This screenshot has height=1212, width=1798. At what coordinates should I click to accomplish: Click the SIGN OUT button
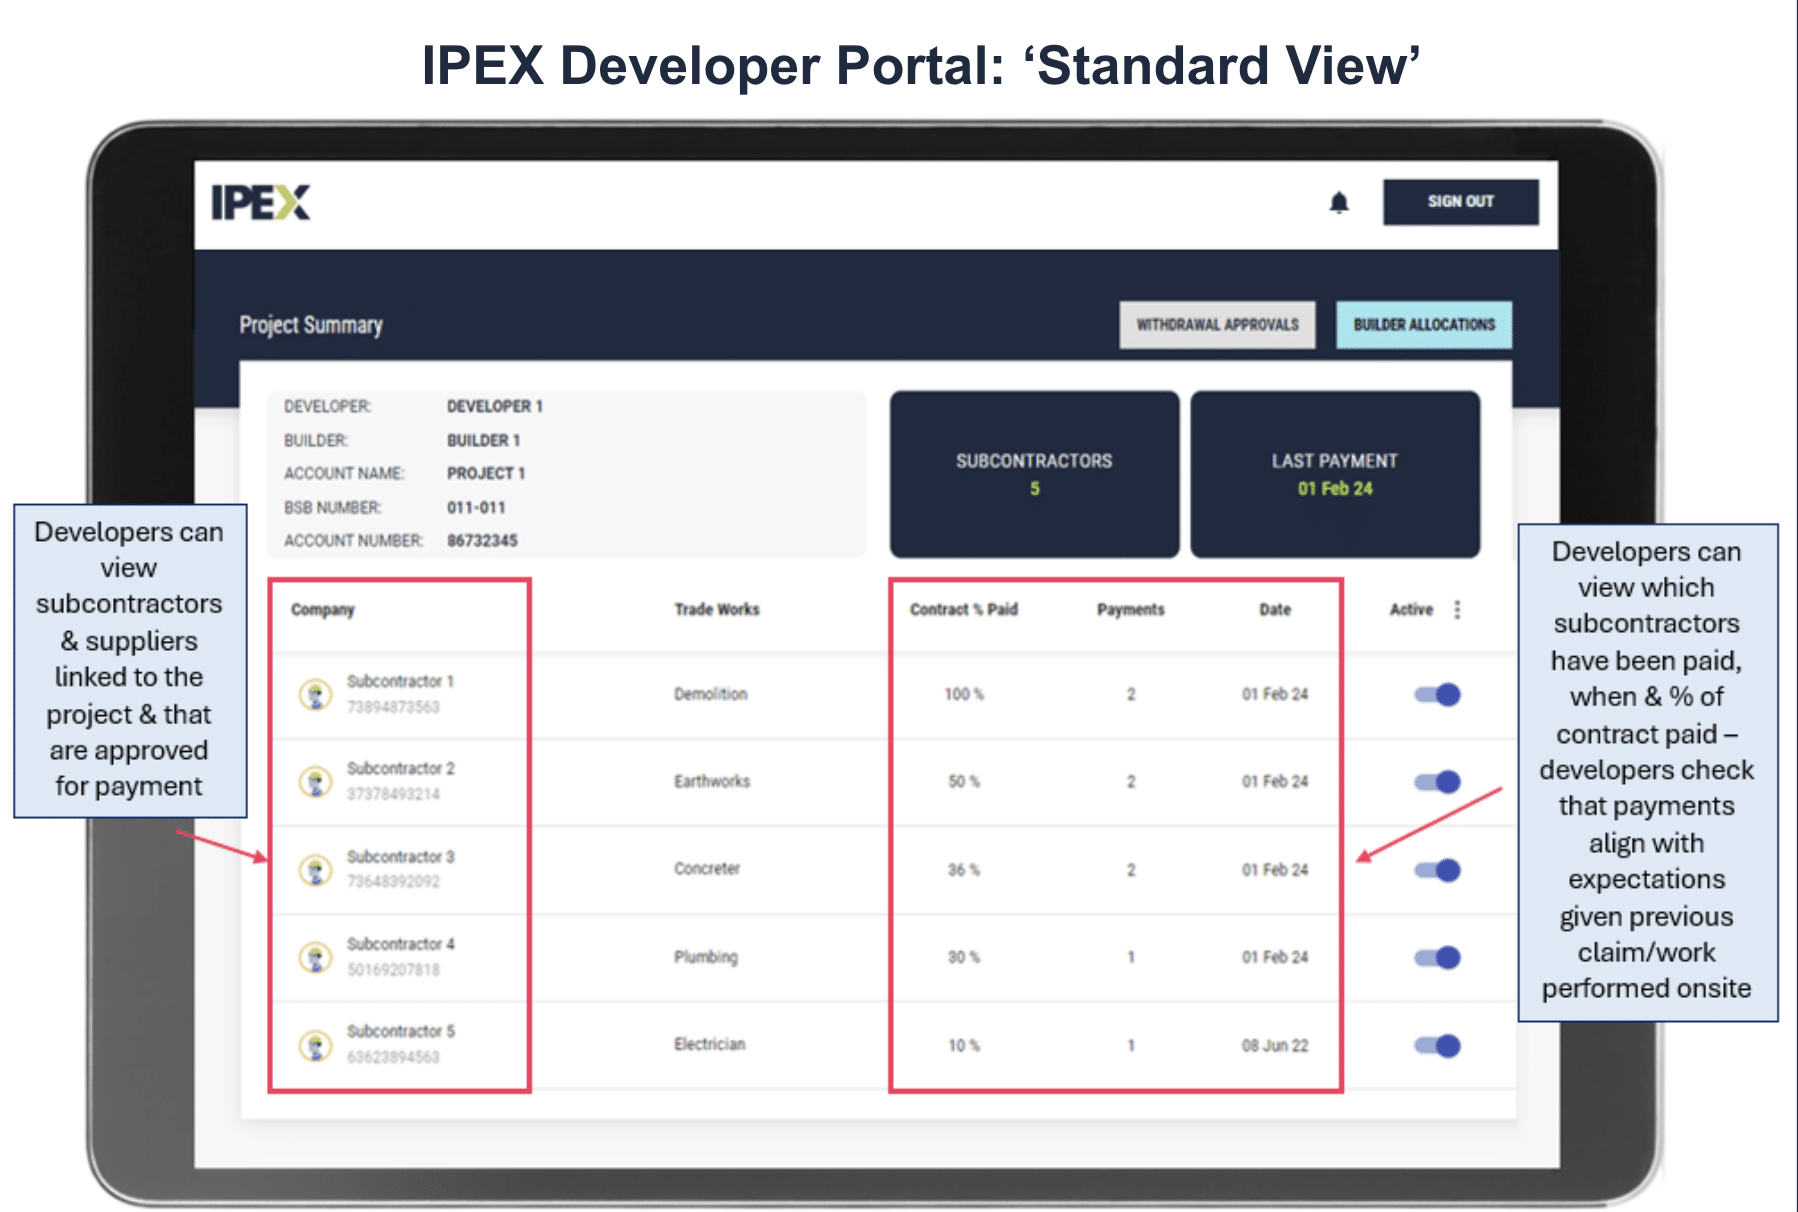(1460, 202)
